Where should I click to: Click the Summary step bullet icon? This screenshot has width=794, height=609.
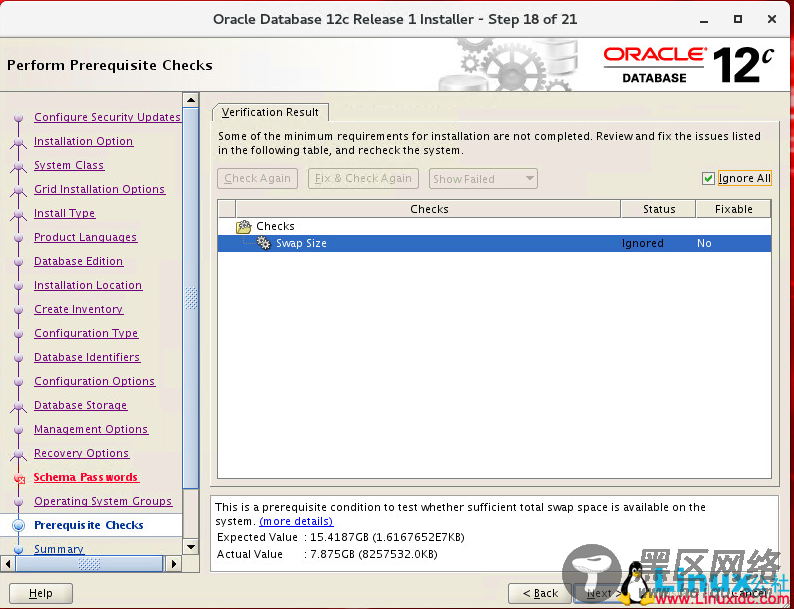(19, 549)
